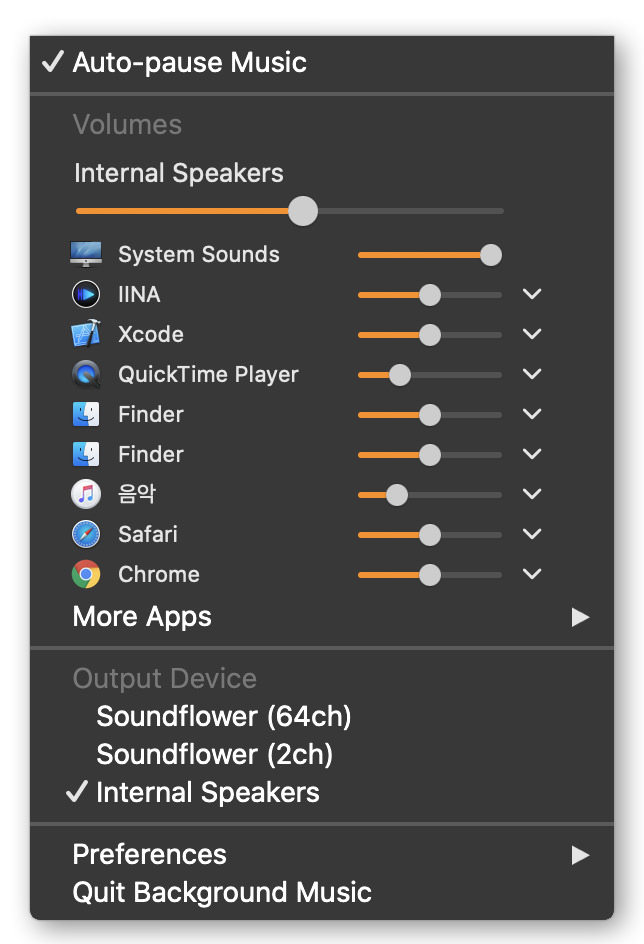Click the Xcode app icon
644x944 pixels.
point(86,334)
